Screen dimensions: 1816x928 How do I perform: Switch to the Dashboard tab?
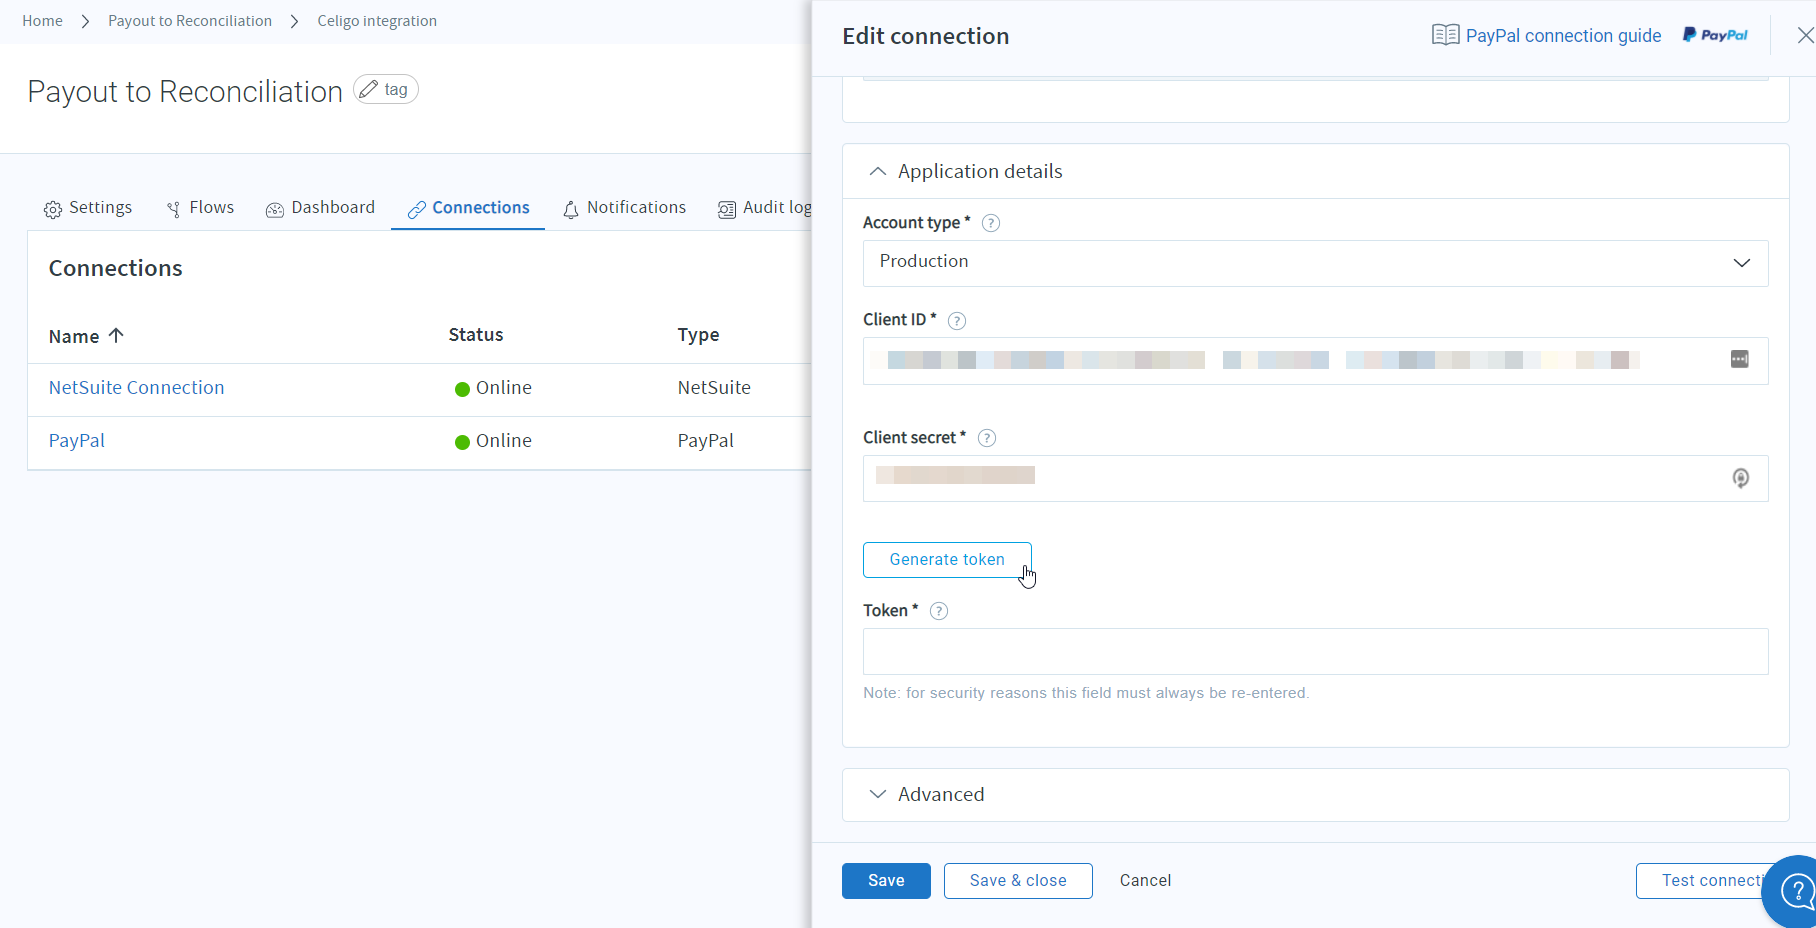coord(321,208)
